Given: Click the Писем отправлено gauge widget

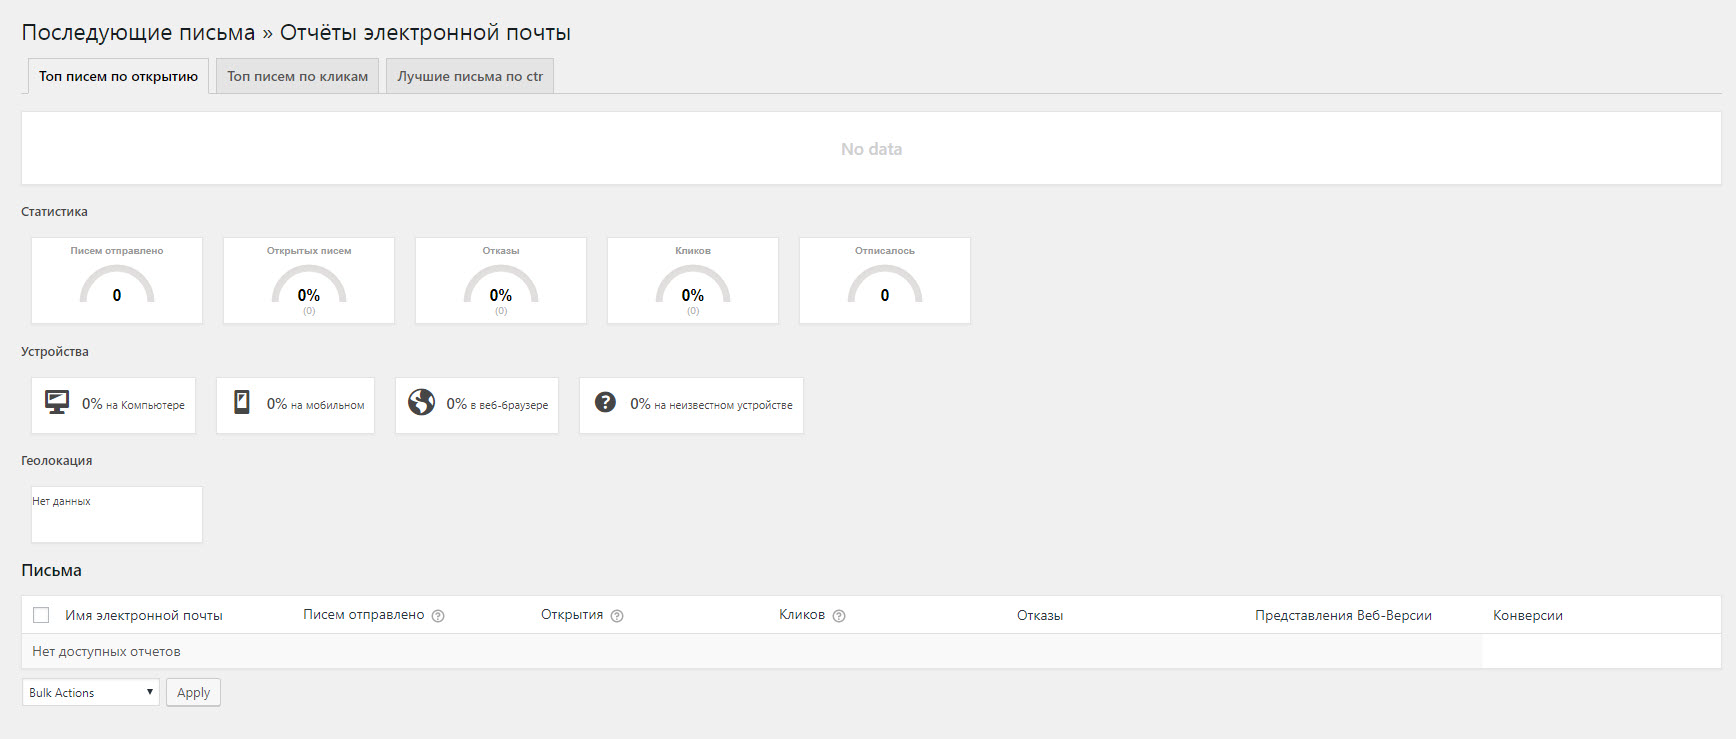Looking at the screenshot, I should tap(117, 281).
